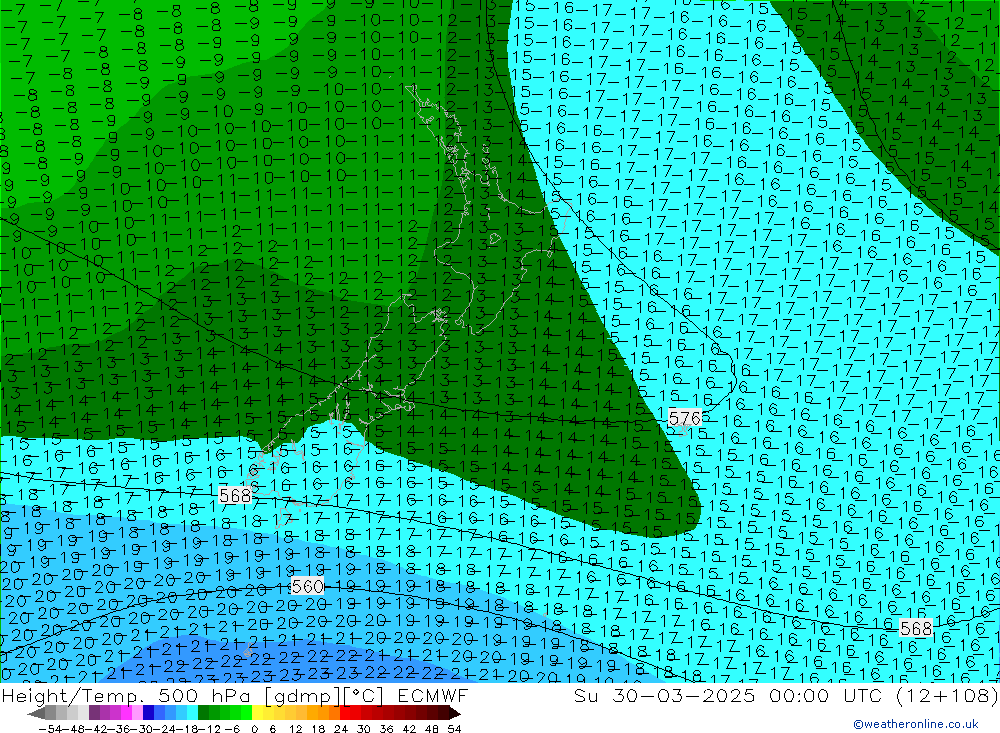Pick the yellow swatch at 0 on legend
Image resolution: width=1000 pixels, height=733 pixels.
click(258, 713)
